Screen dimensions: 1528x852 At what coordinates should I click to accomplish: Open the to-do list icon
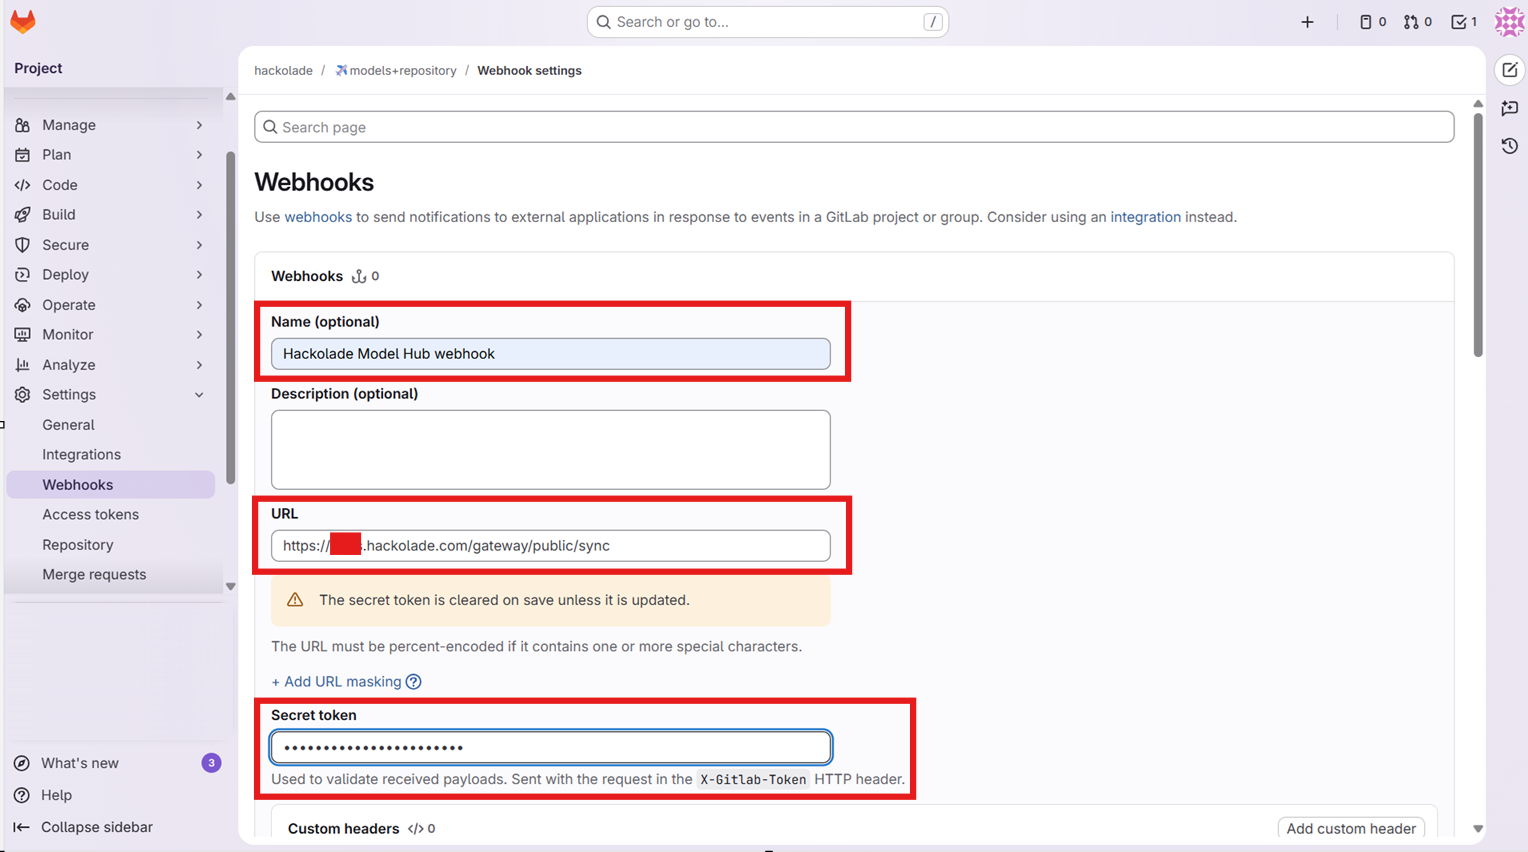click(x=1458, y=21)
